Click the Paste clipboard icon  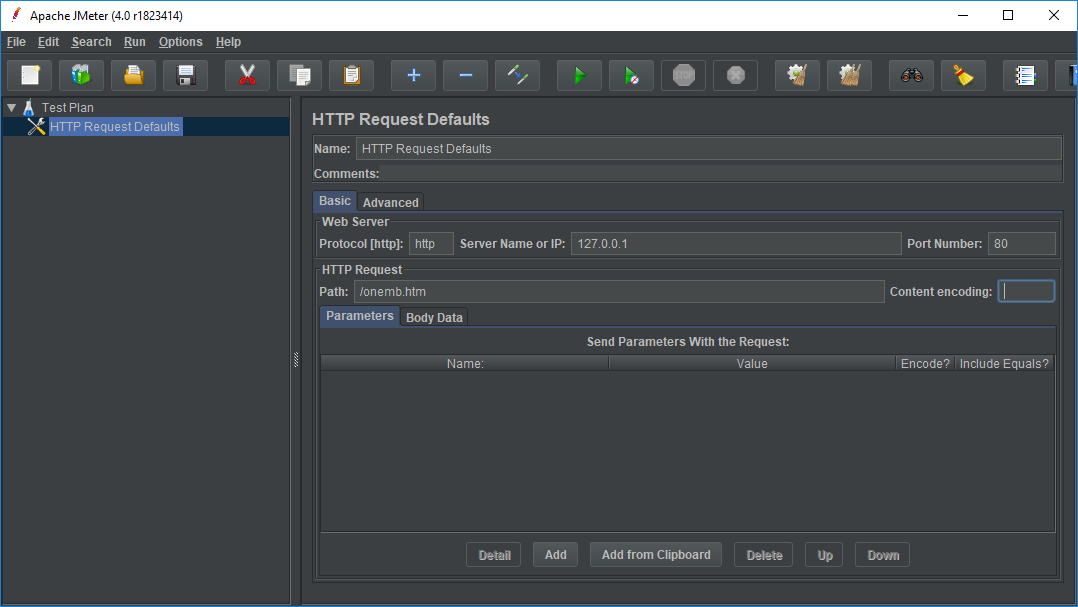point(351,75)
